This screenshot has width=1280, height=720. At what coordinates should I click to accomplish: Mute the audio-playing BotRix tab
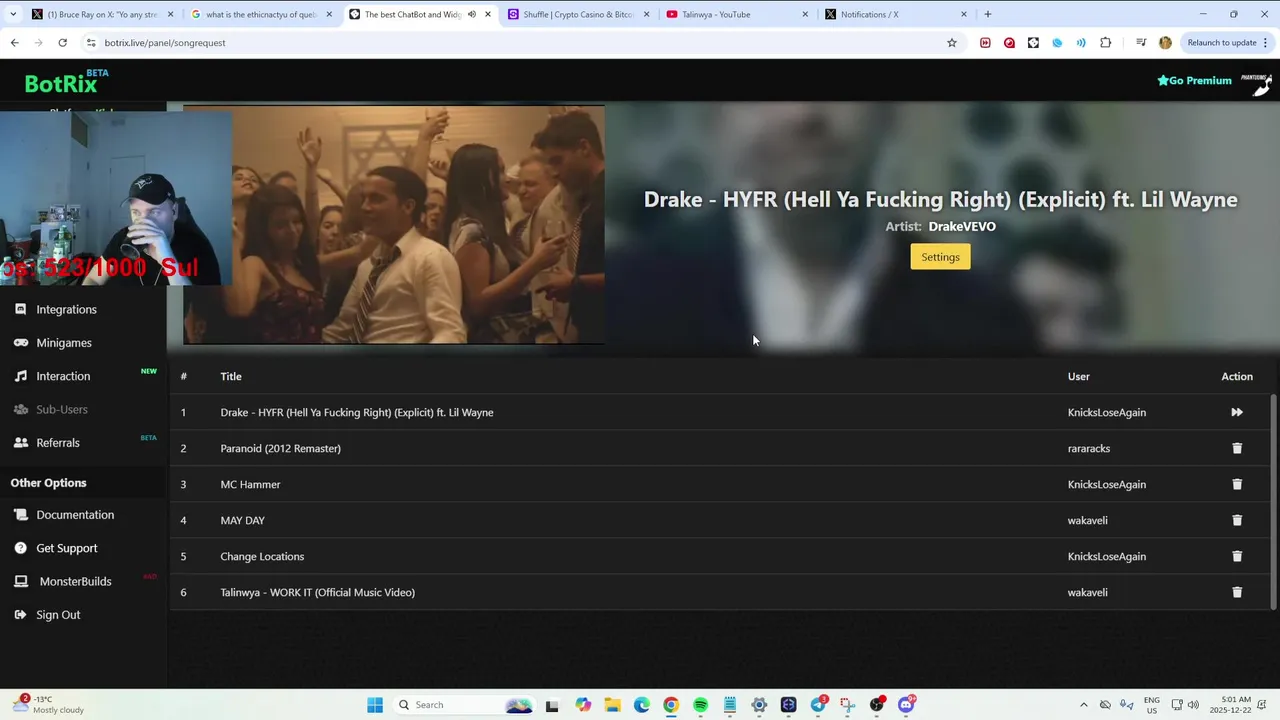[x=472, y=15]
